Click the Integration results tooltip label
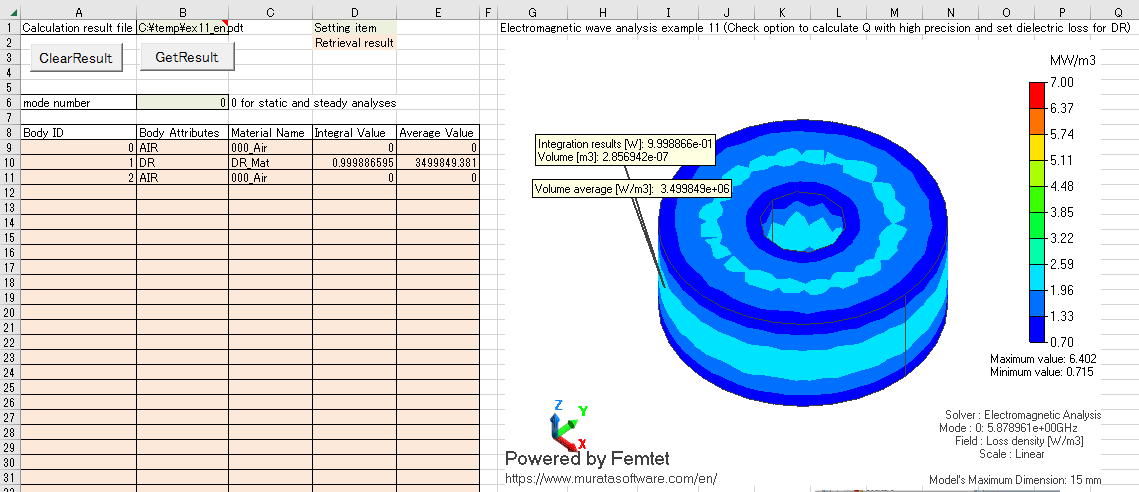The height and width of the screenshot is (492, 1139). [626, 150]
